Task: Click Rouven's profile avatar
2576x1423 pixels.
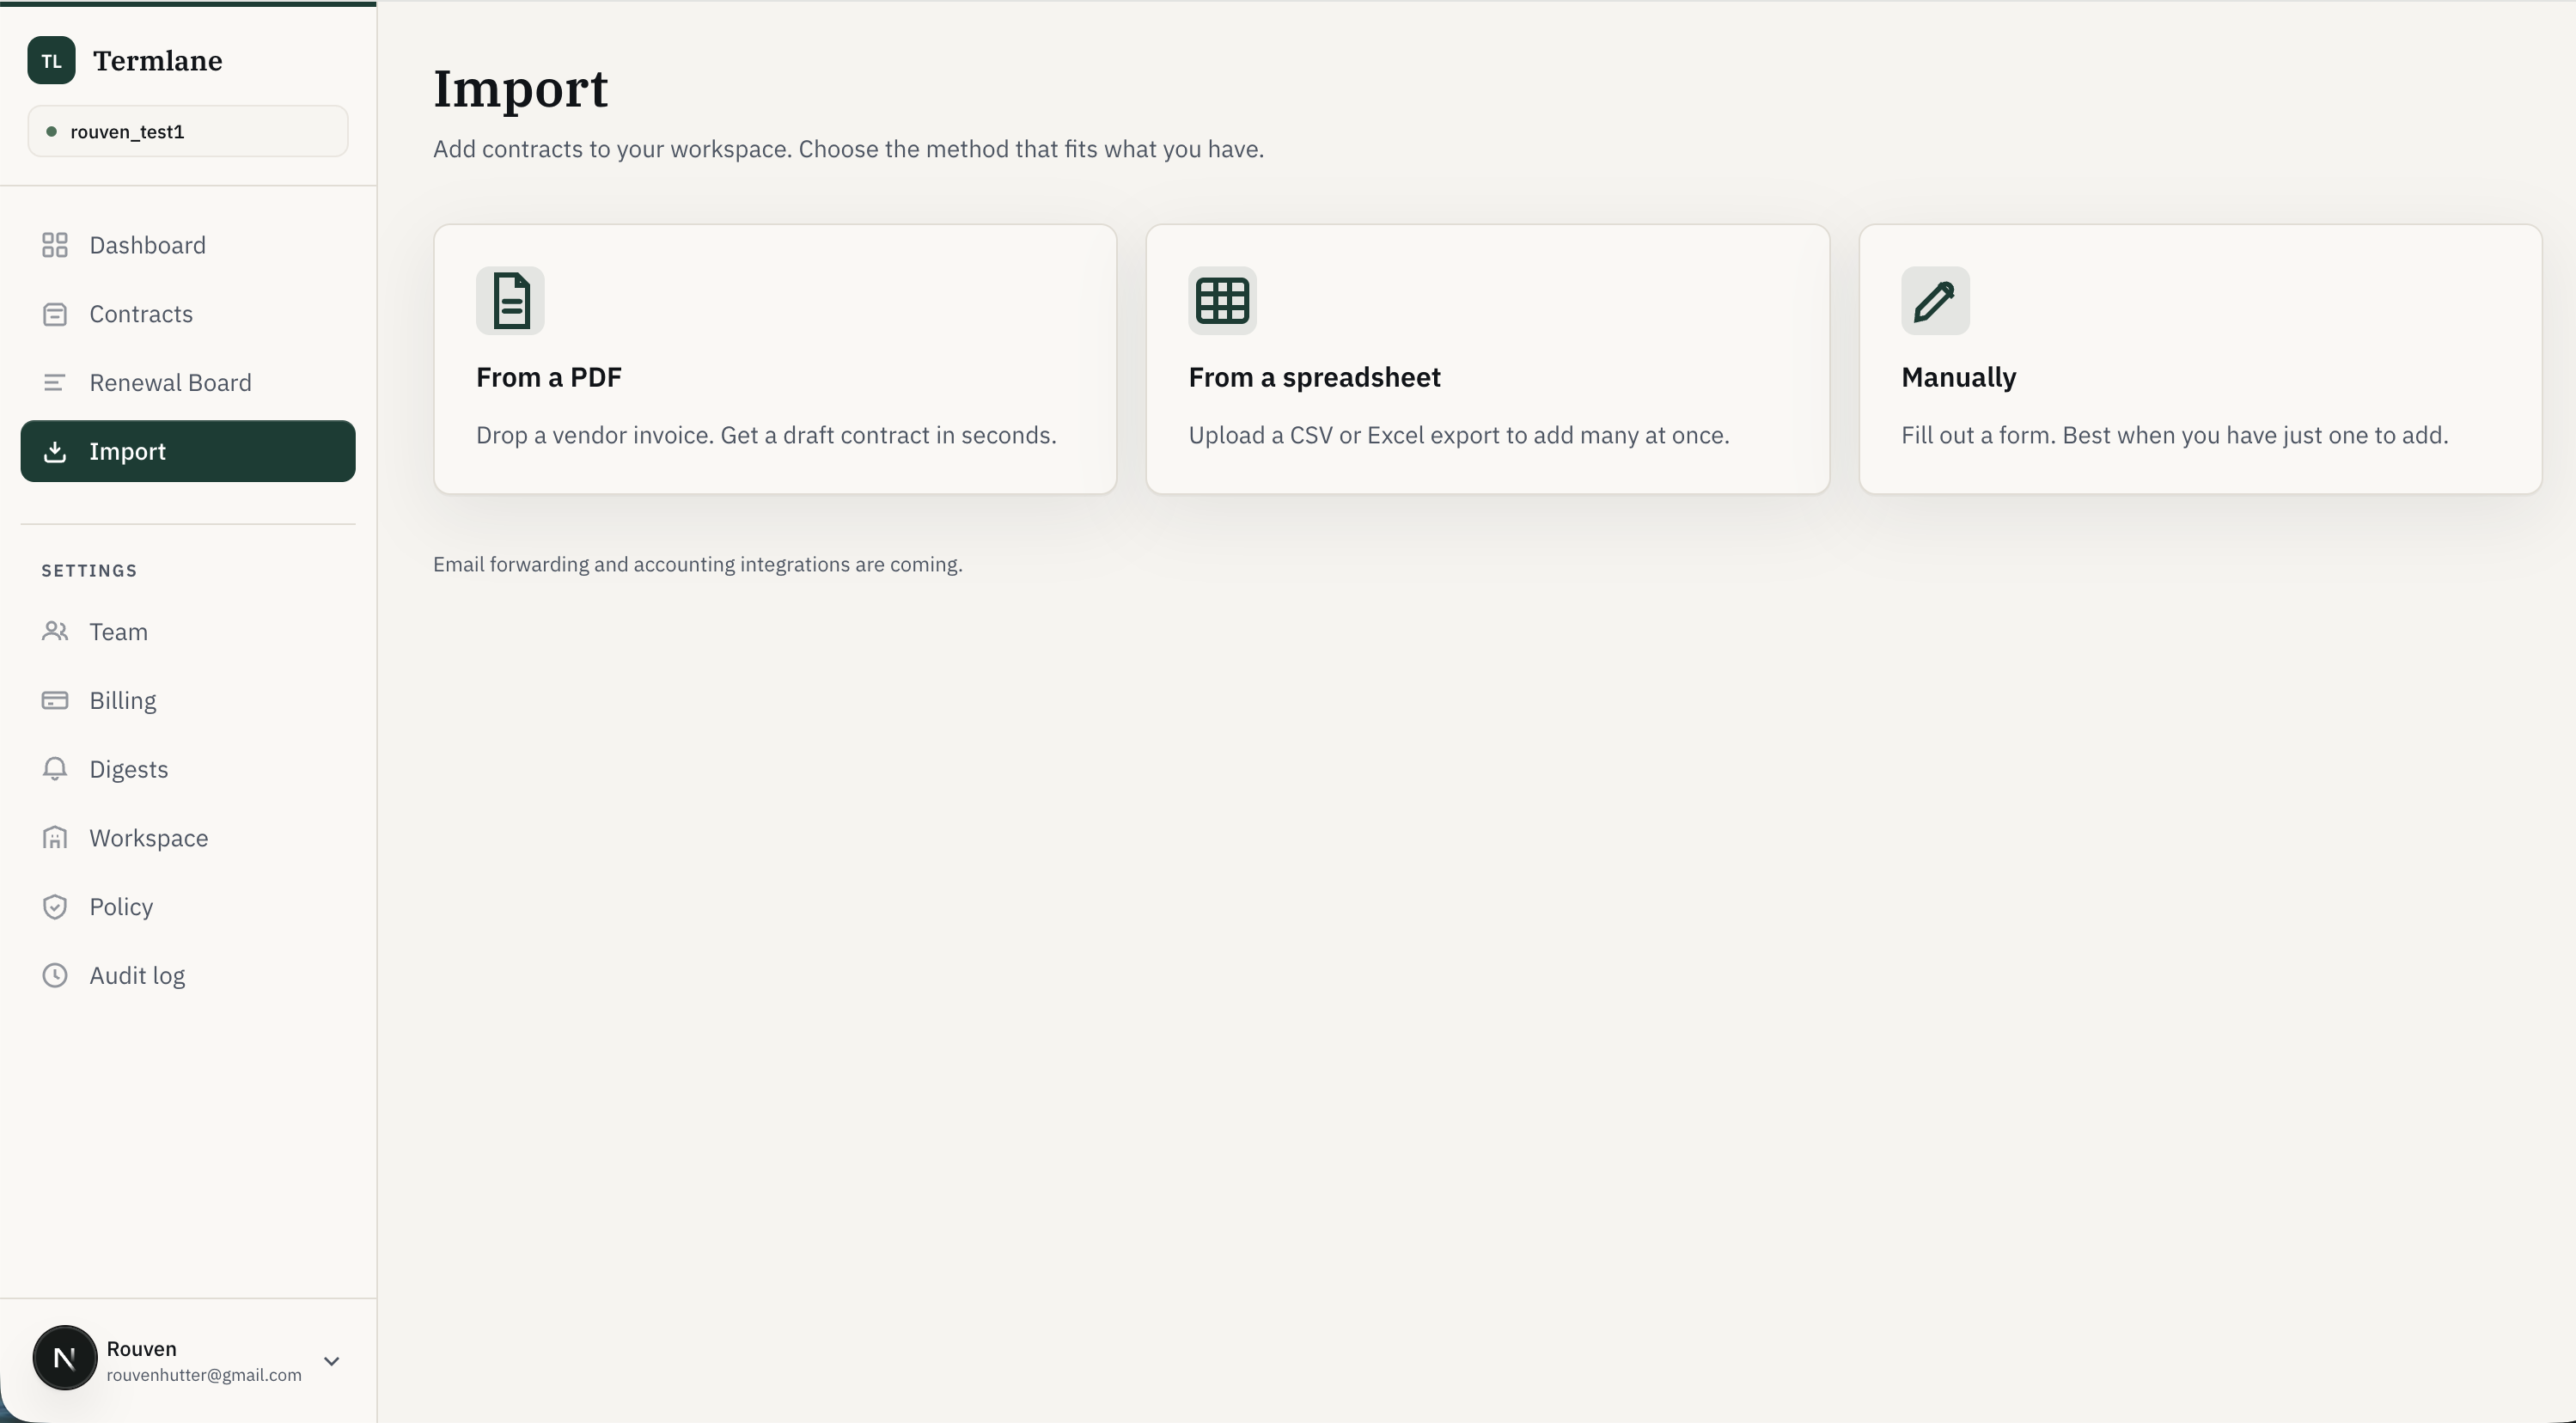Action: [65, 1357]
